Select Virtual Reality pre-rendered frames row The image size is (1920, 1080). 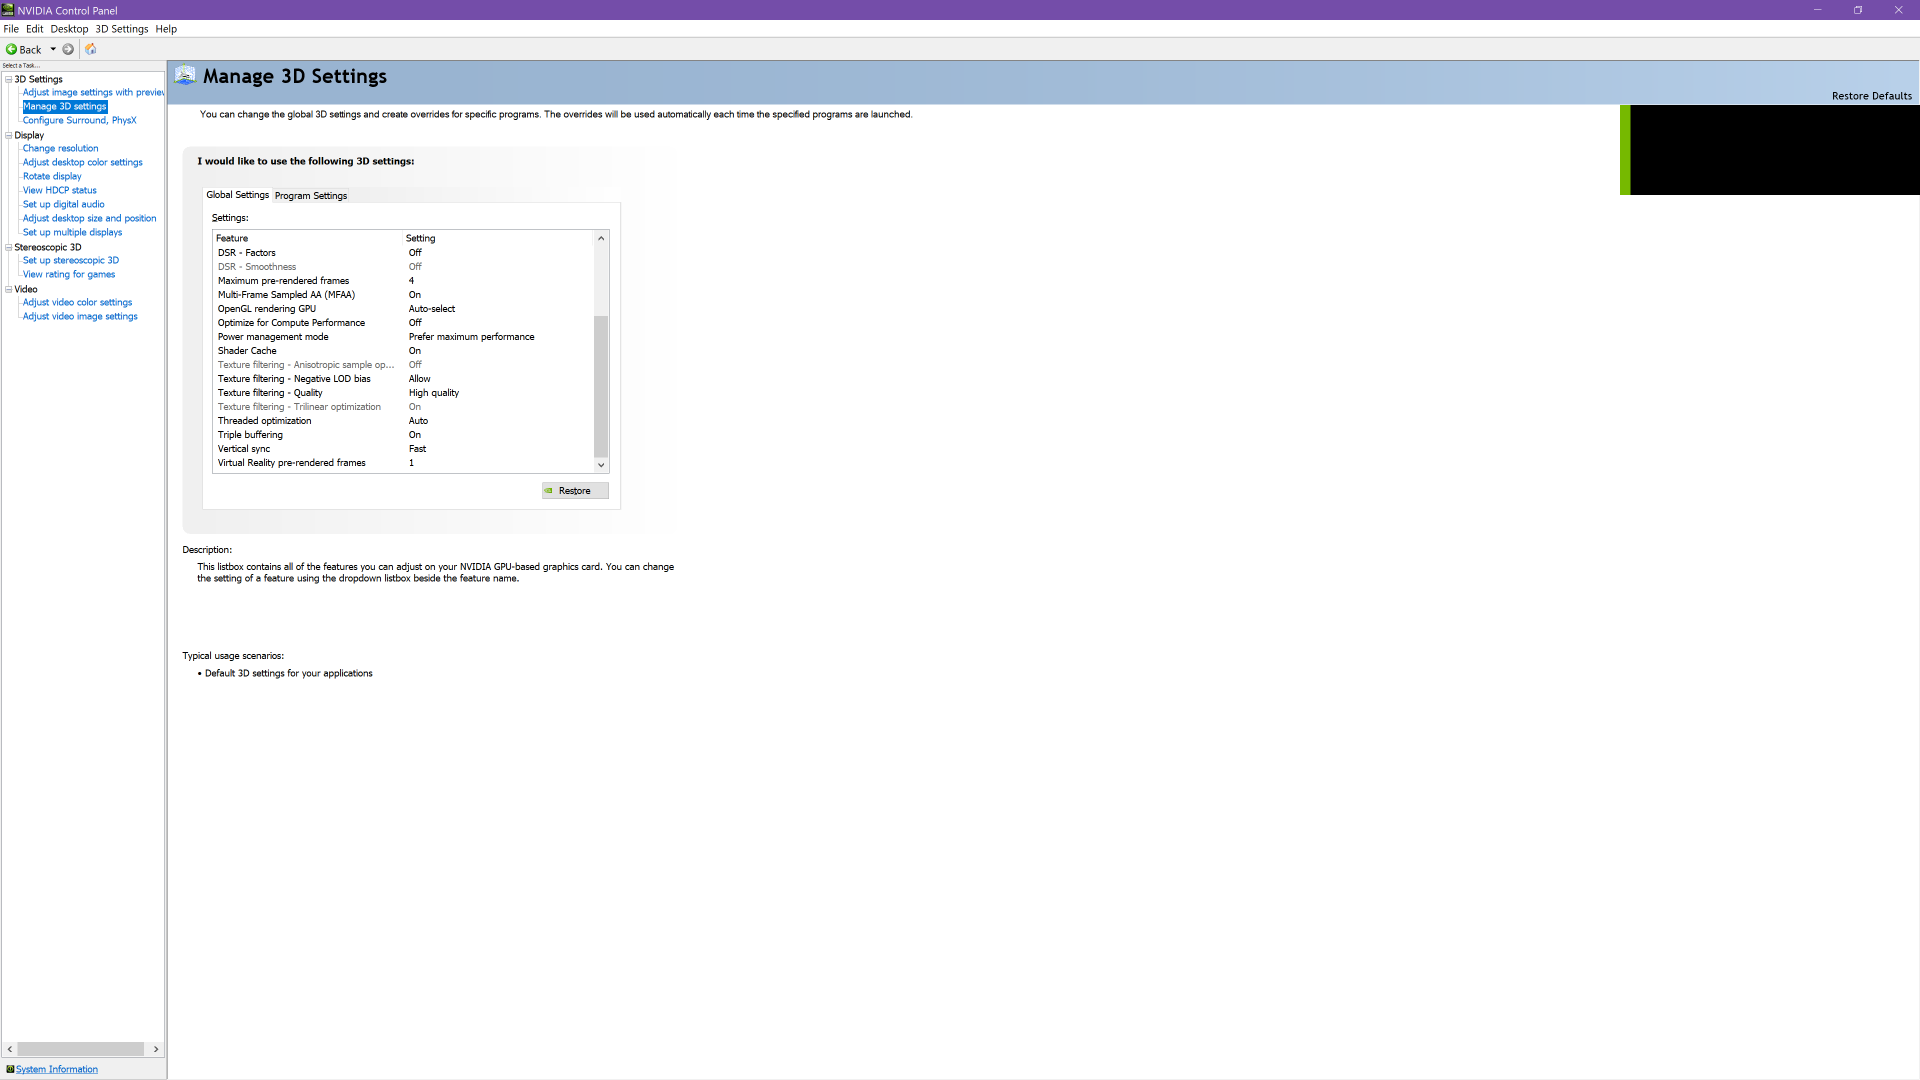404,463
